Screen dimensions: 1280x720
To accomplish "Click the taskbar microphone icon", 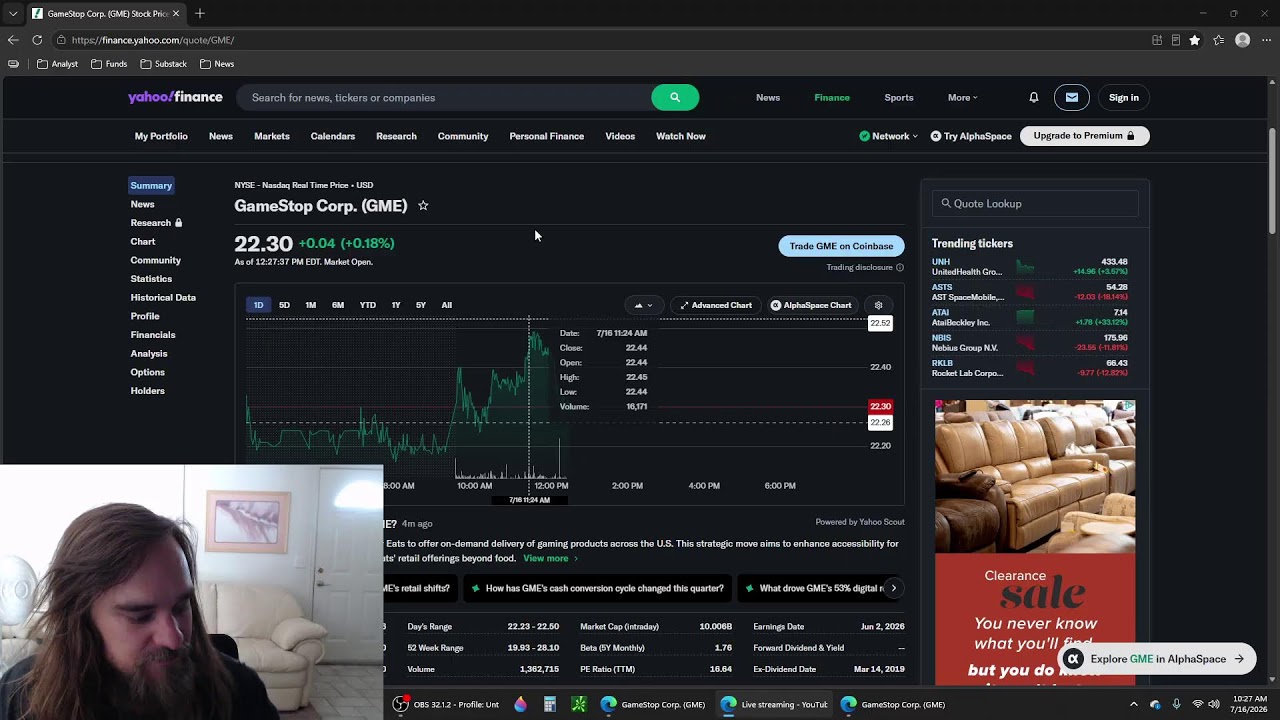I will point(1176,704).
